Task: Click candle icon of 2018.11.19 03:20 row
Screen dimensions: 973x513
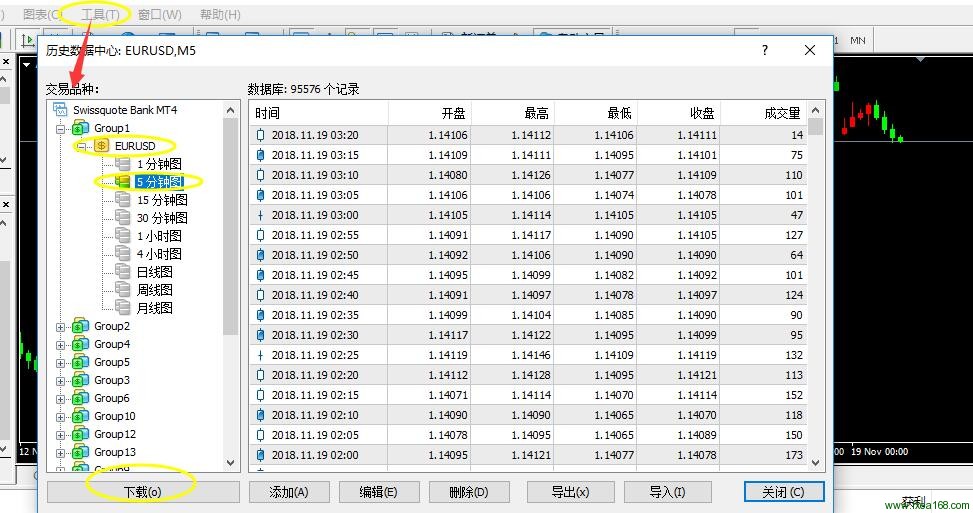Action: coord(261,135)
